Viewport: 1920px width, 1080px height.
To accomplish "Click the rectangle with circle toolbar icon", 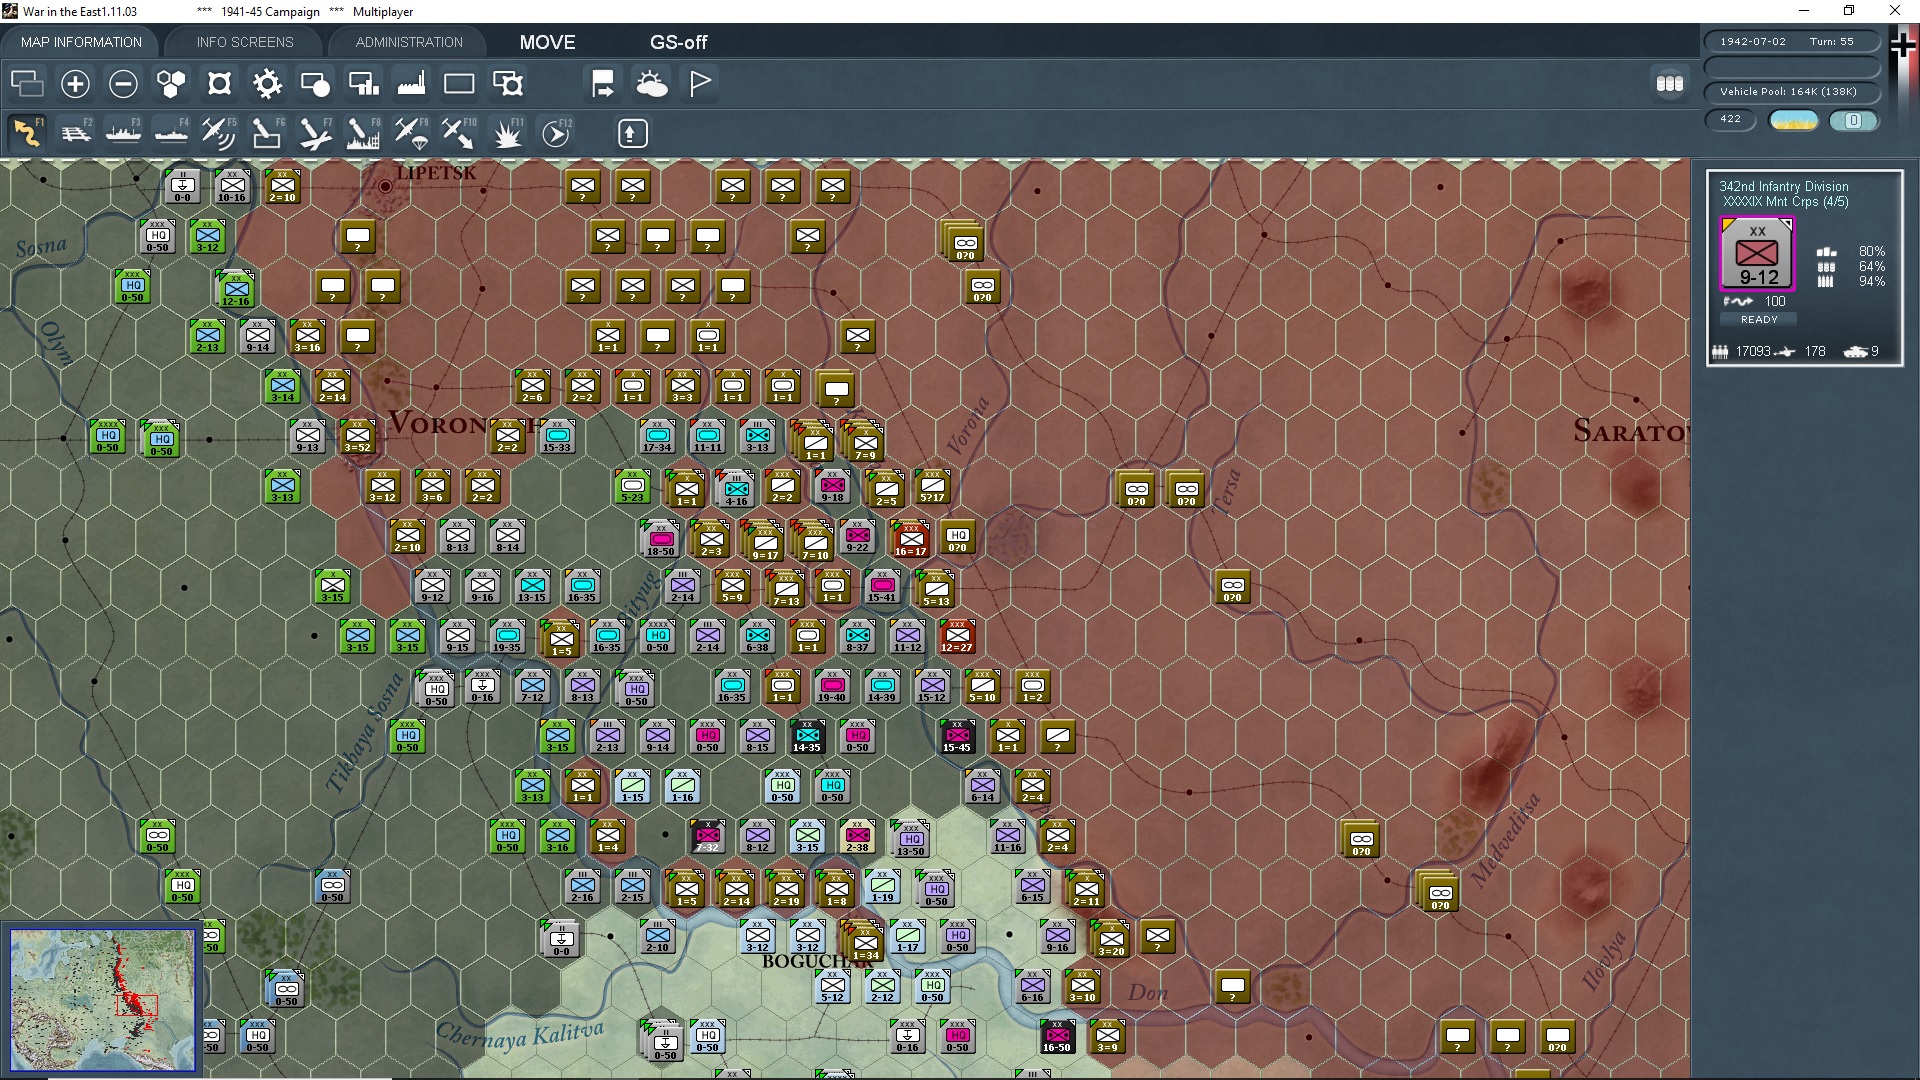I will [315, 84].
